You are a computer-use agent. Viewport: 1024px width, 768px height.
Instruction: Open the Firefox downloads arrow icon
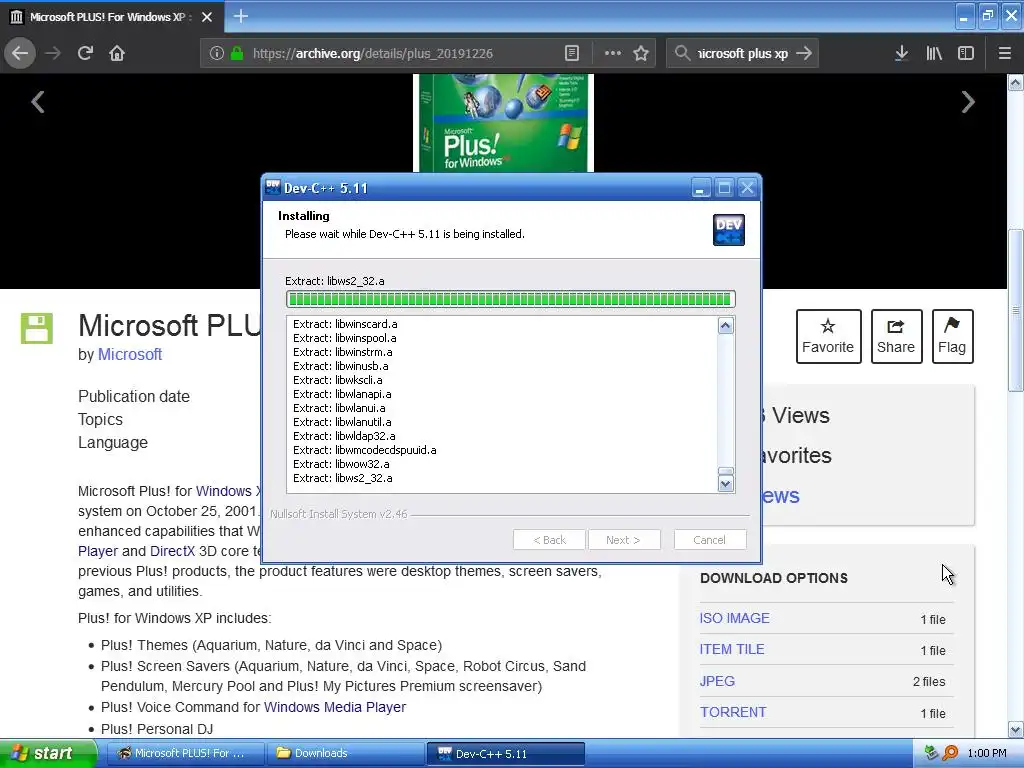[x=901, y=53]
